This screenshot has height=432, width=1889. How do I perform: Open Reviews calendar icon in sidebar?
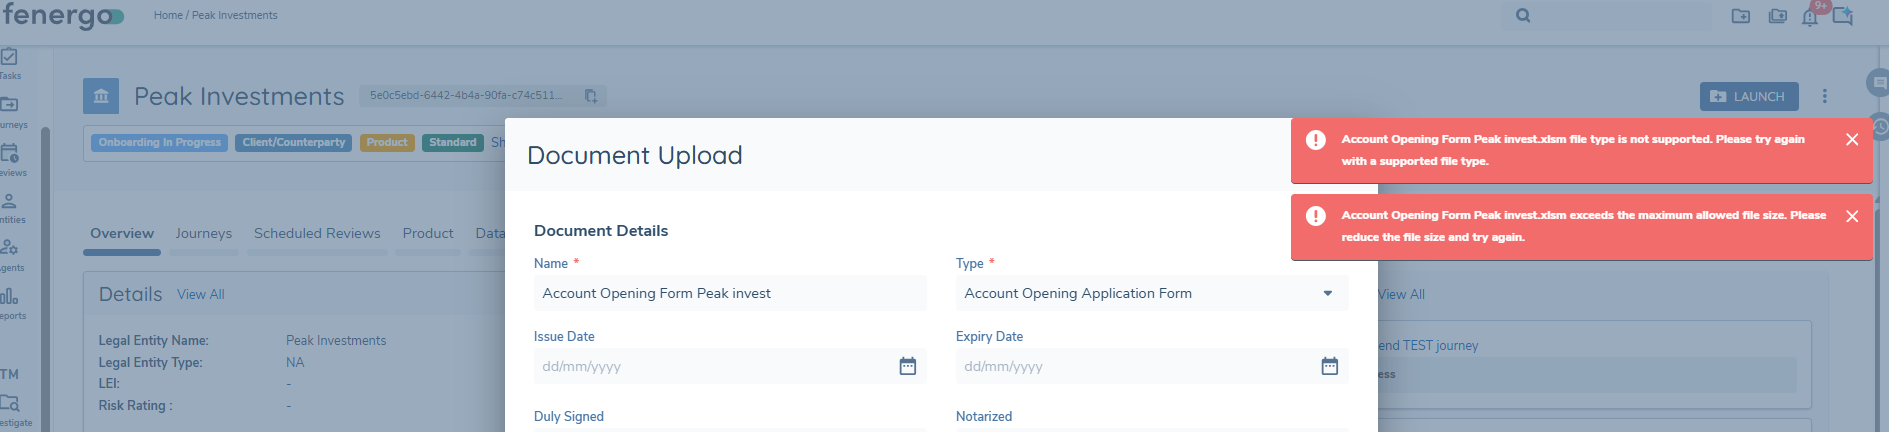click(10, 153)
